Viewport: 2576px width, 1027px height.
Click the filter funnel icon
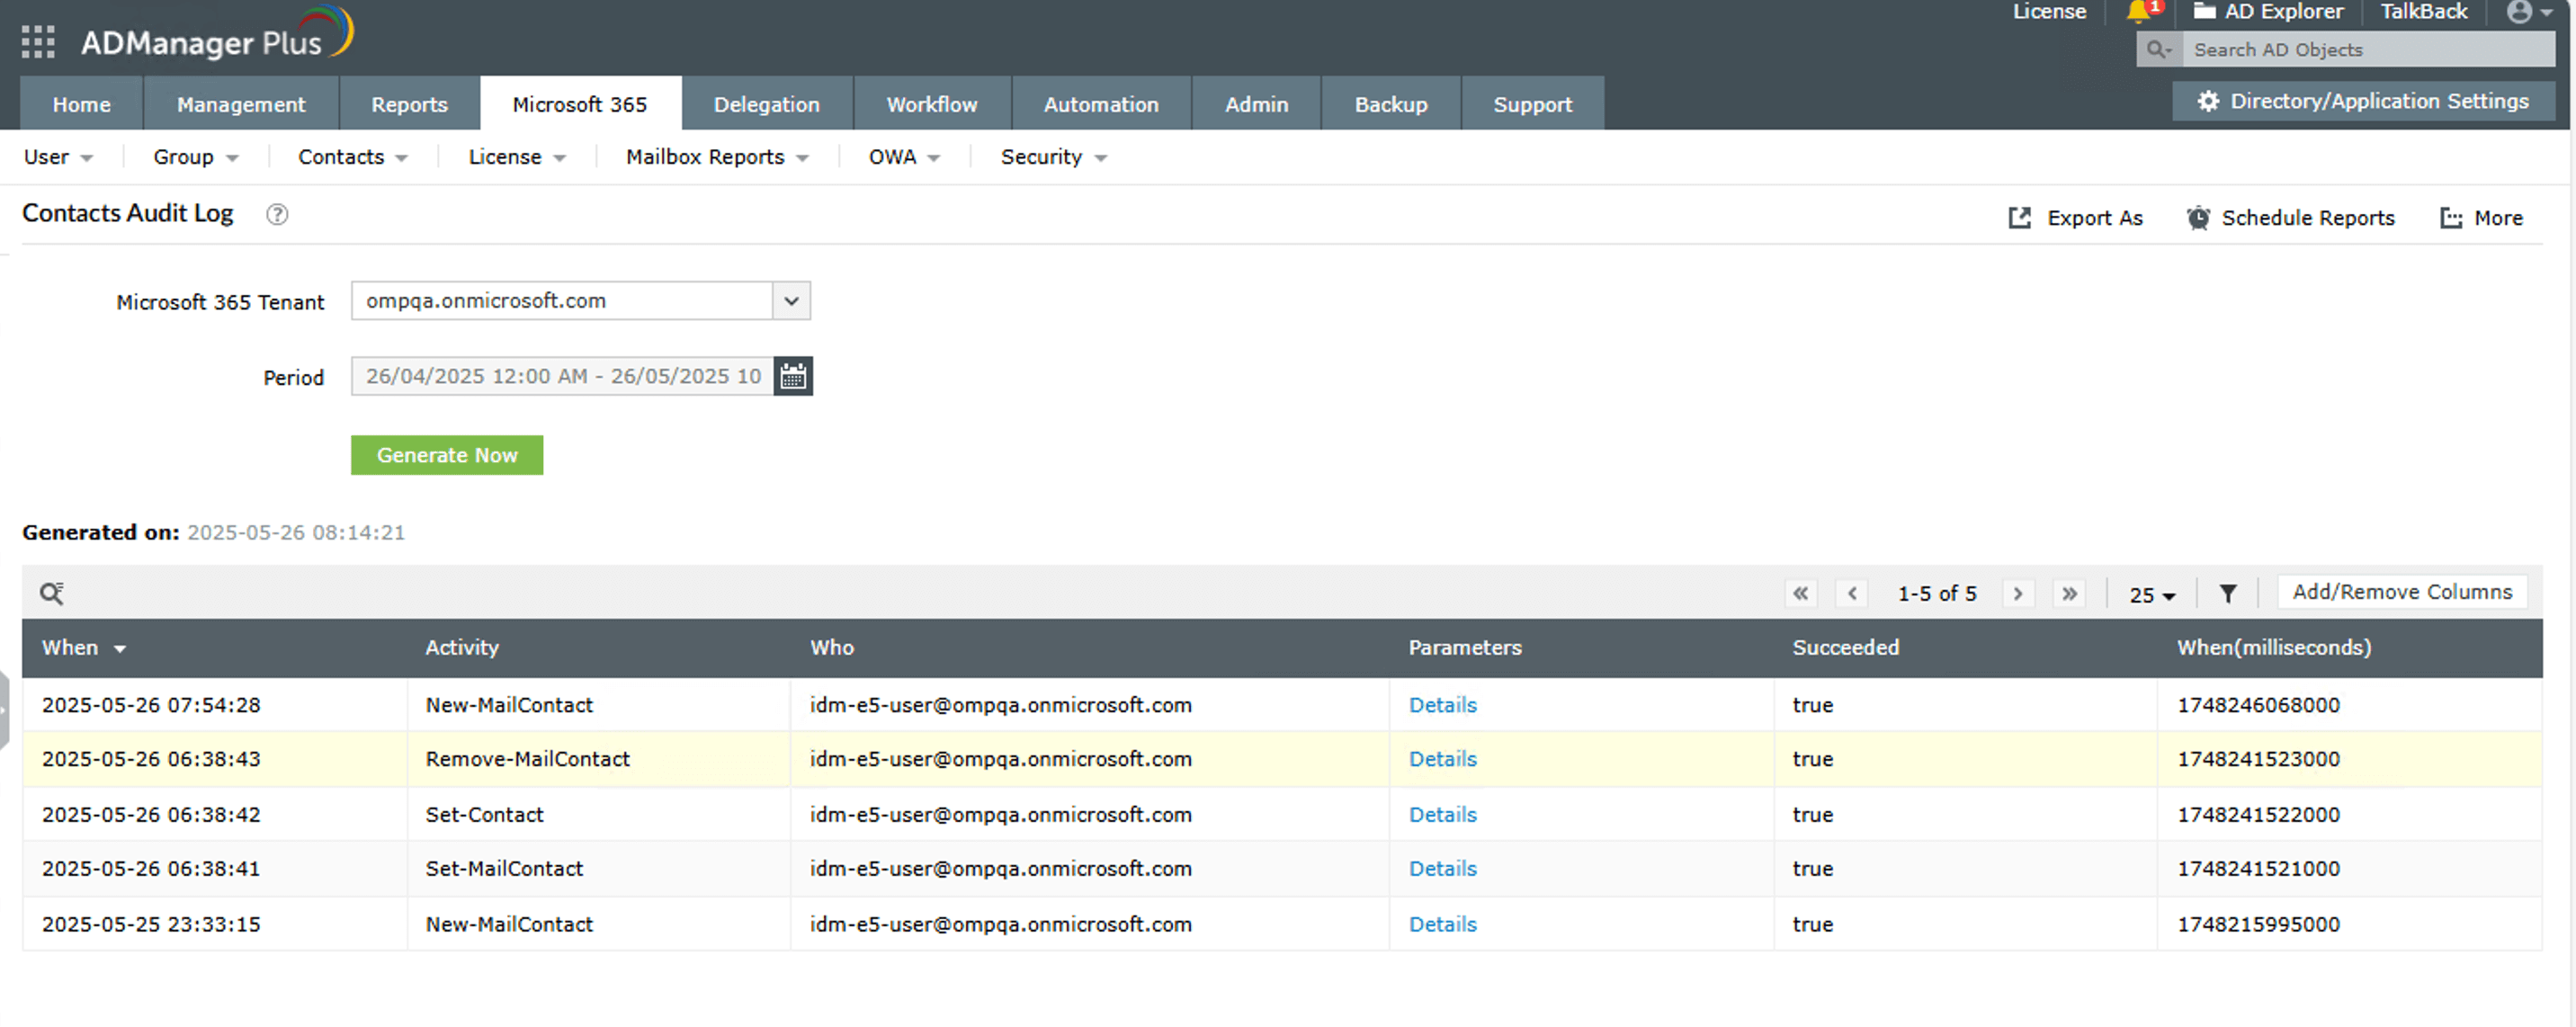point(2227,594)
